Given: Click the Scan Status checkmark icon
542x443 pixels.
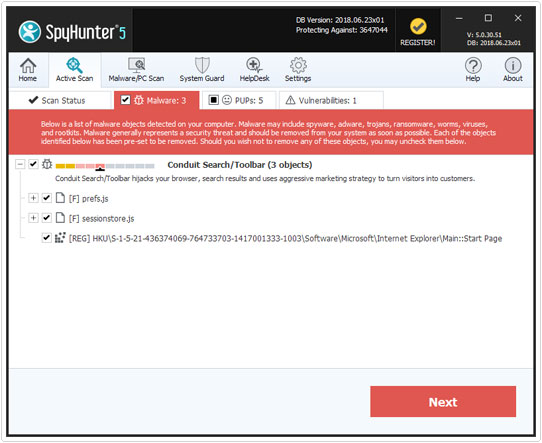Looking at the screenshot, I should coord(33,100).
